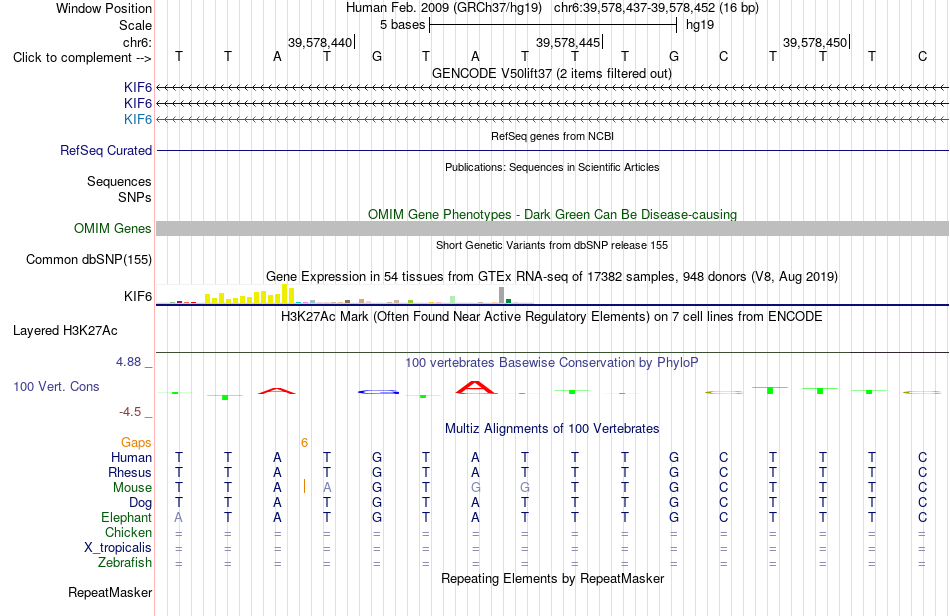Click the 'Click to complement -->' label
The image size is (950, 616).
coord(82,58)
